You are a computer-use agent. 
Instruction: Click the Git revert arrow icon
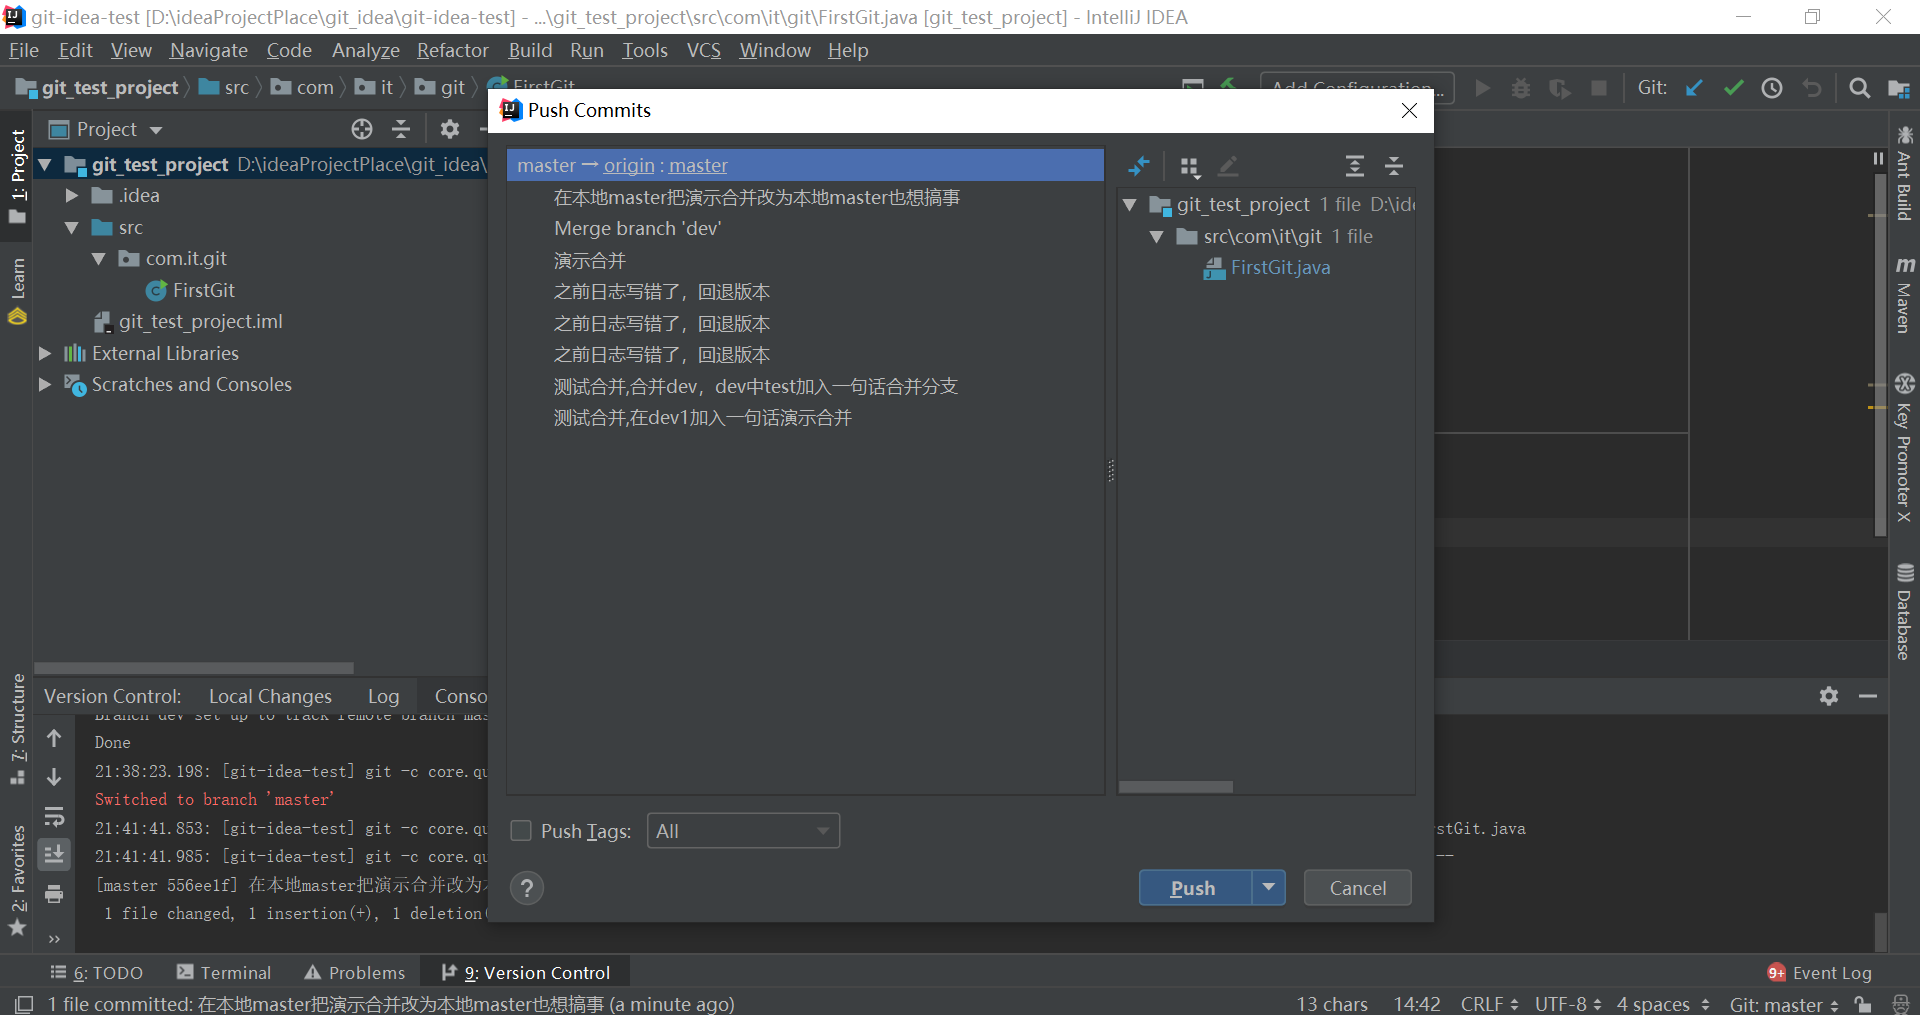point(1812,88)
